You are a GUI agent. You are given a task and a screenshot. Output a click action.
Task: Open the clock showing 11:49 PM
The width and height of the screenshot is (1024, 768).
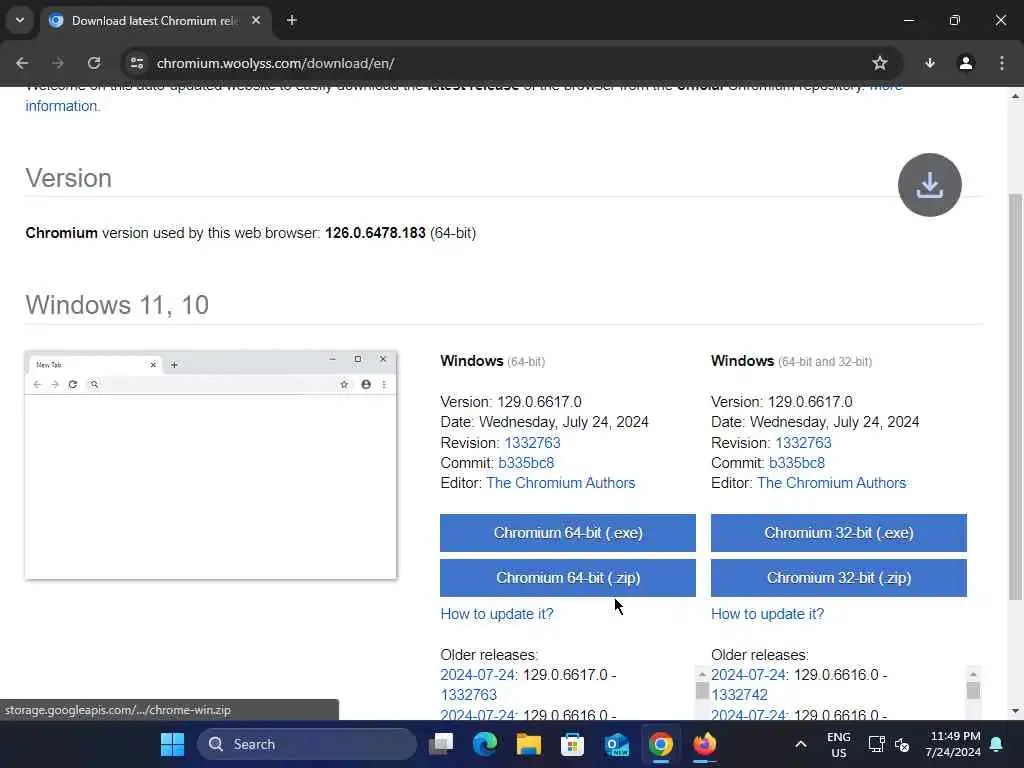[953, 744]
